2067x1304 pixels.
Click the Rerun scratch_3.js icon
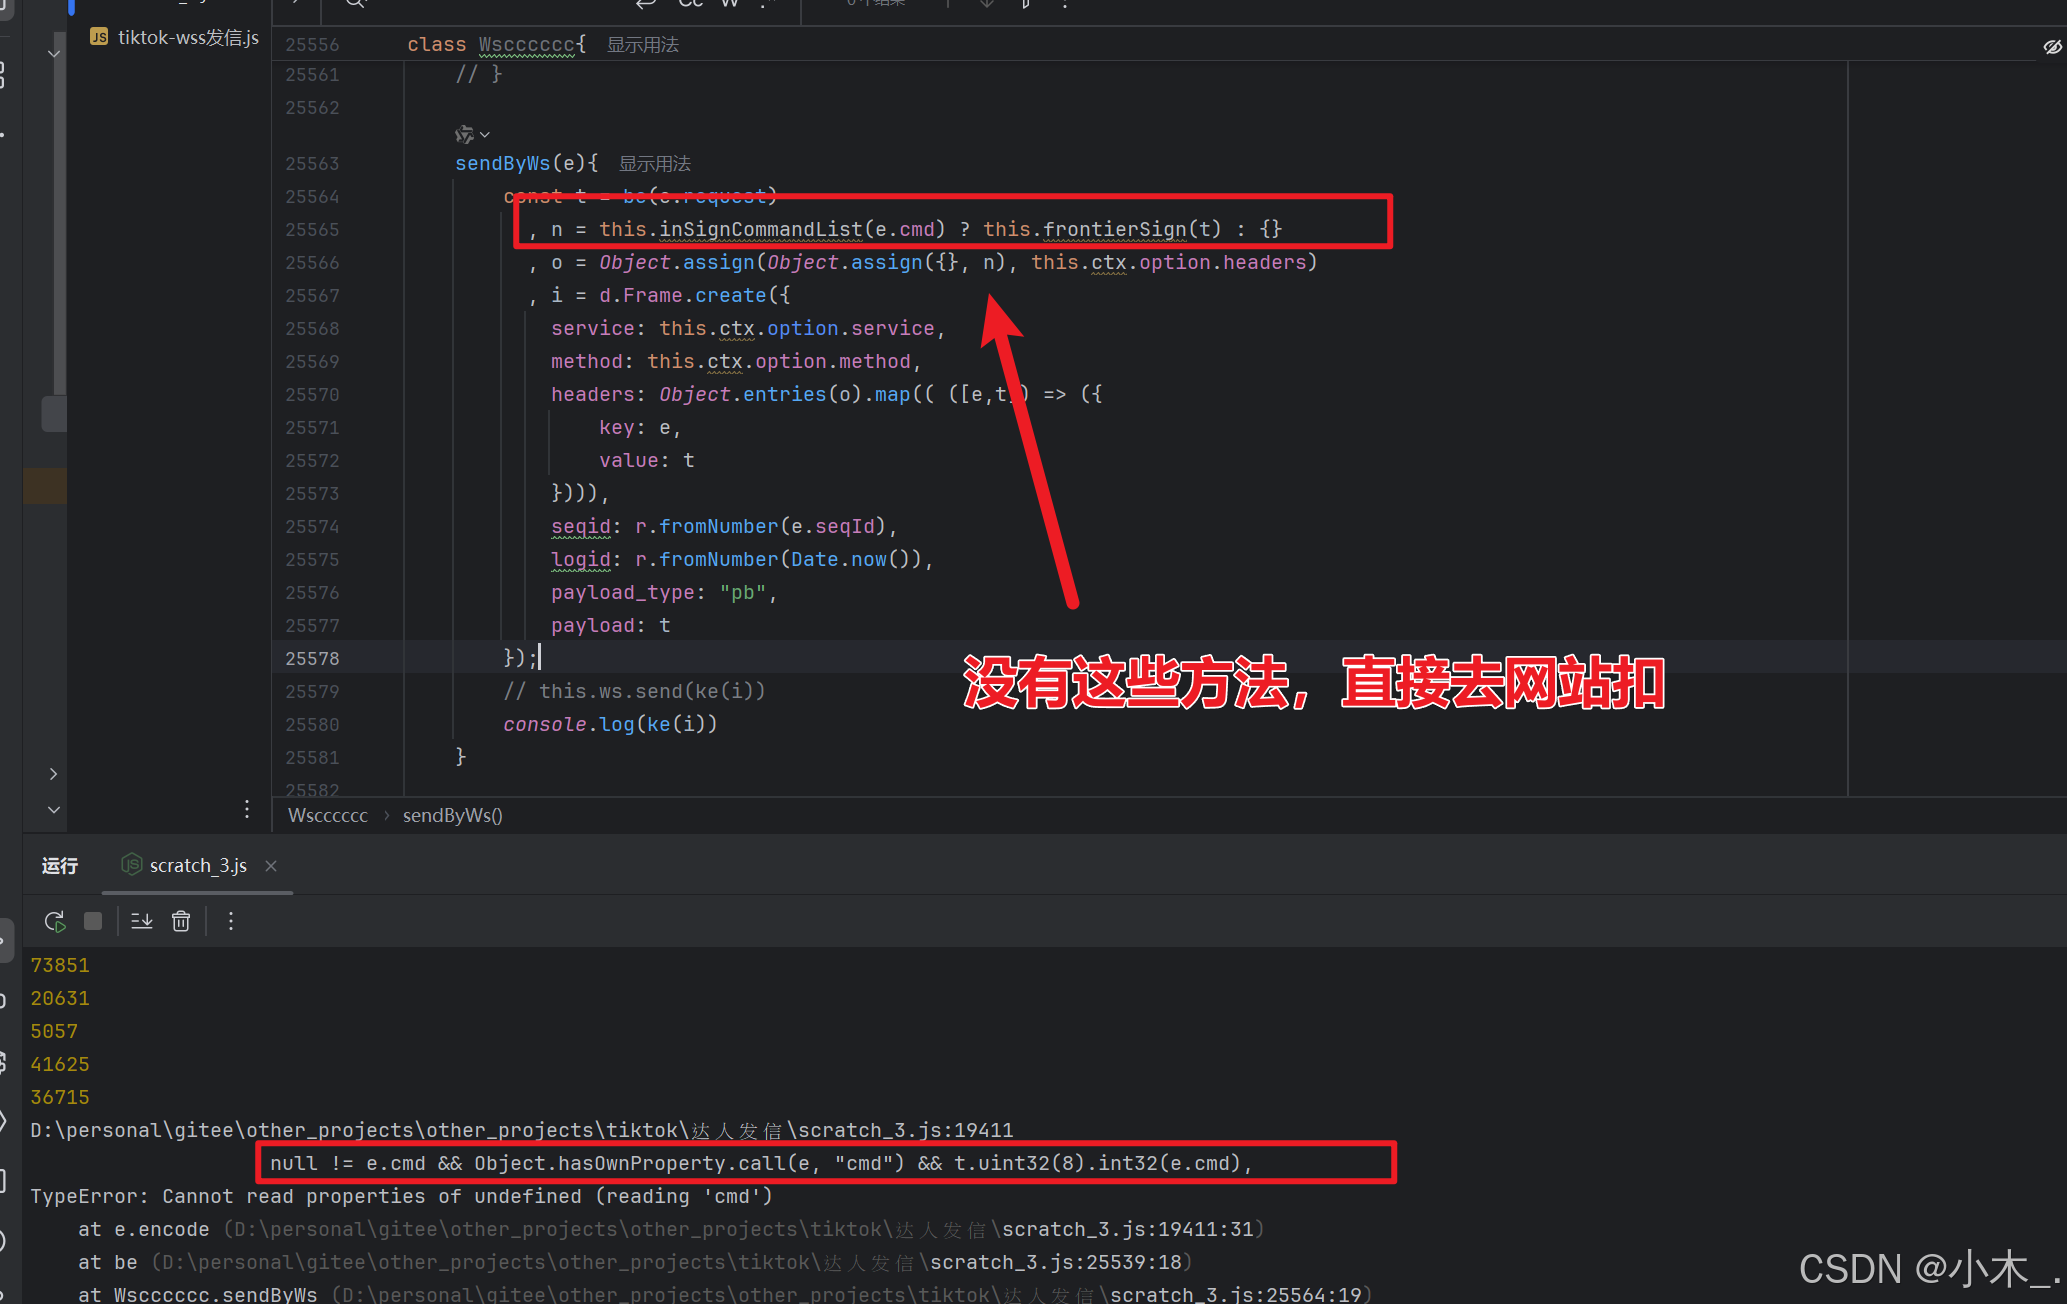click(55, 921)
